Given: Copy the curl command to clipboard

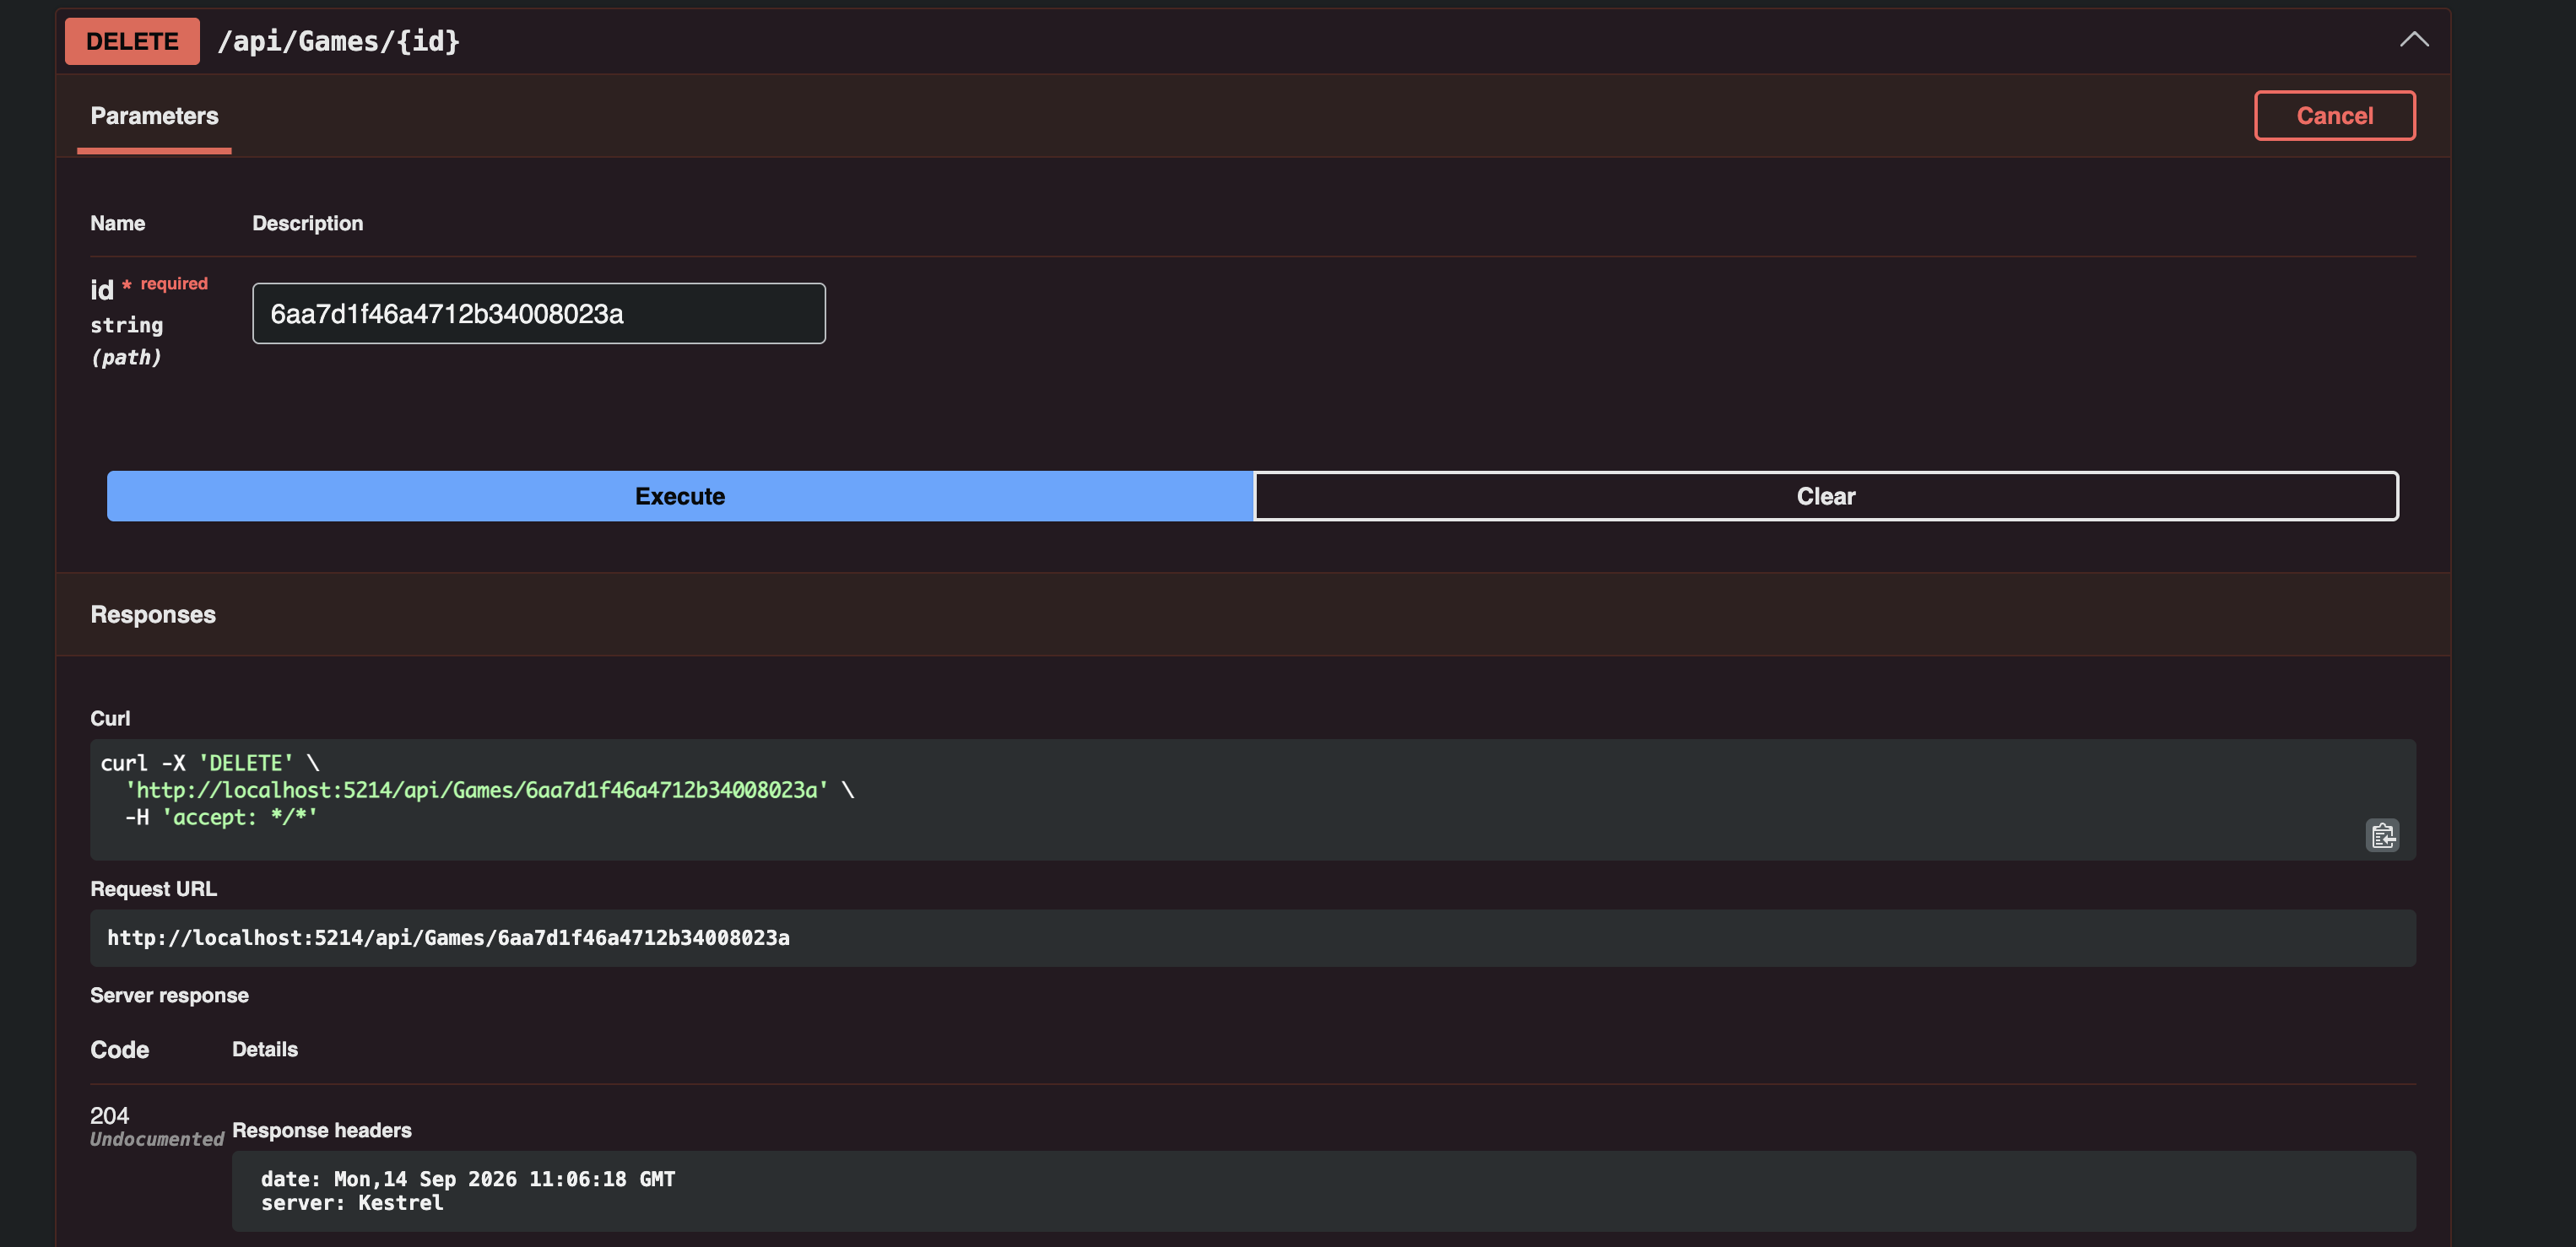Looking at the screenshot, I should point(2382,835).
